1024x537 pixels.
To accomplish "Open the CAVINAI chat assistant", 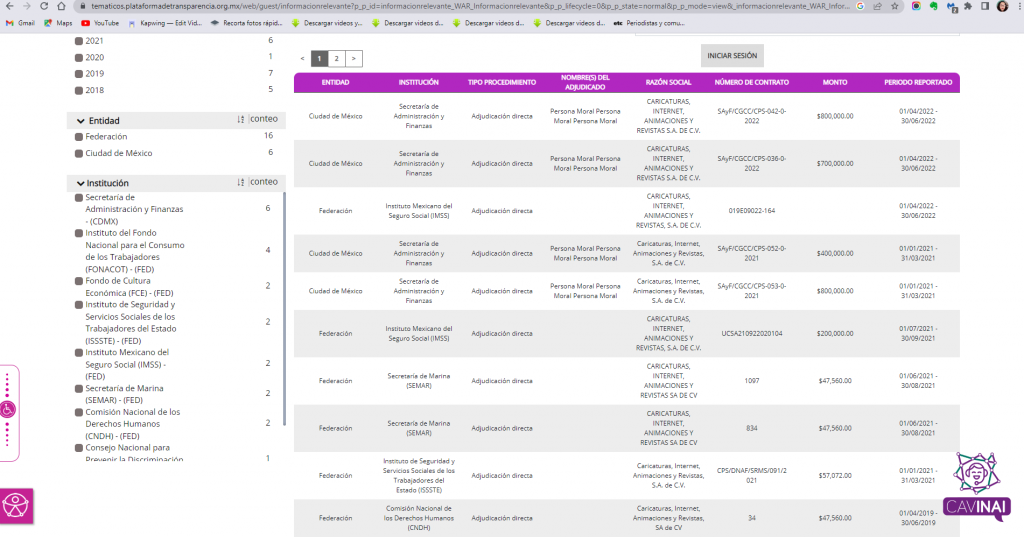I will point(977,487).
